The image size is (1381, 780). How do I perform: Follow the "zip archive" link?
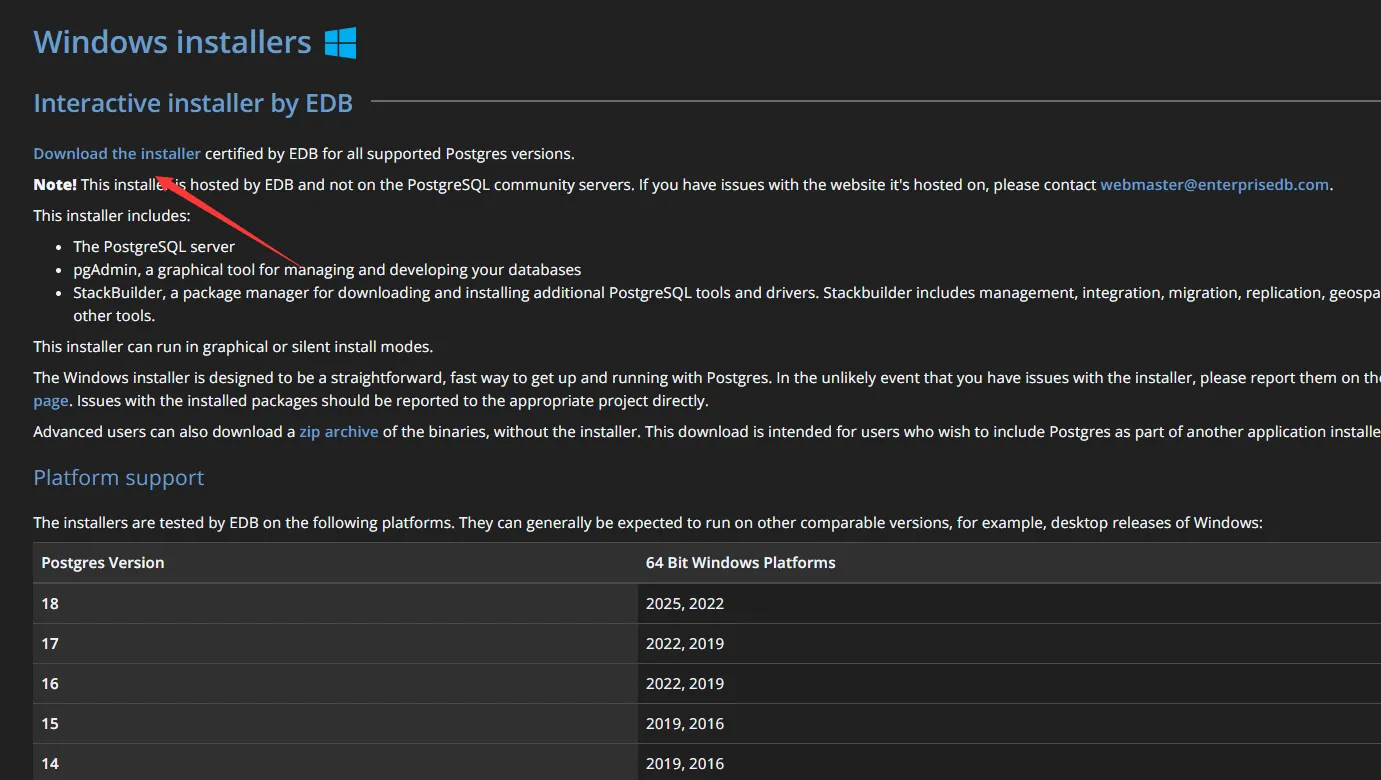(x=338, y=432)
